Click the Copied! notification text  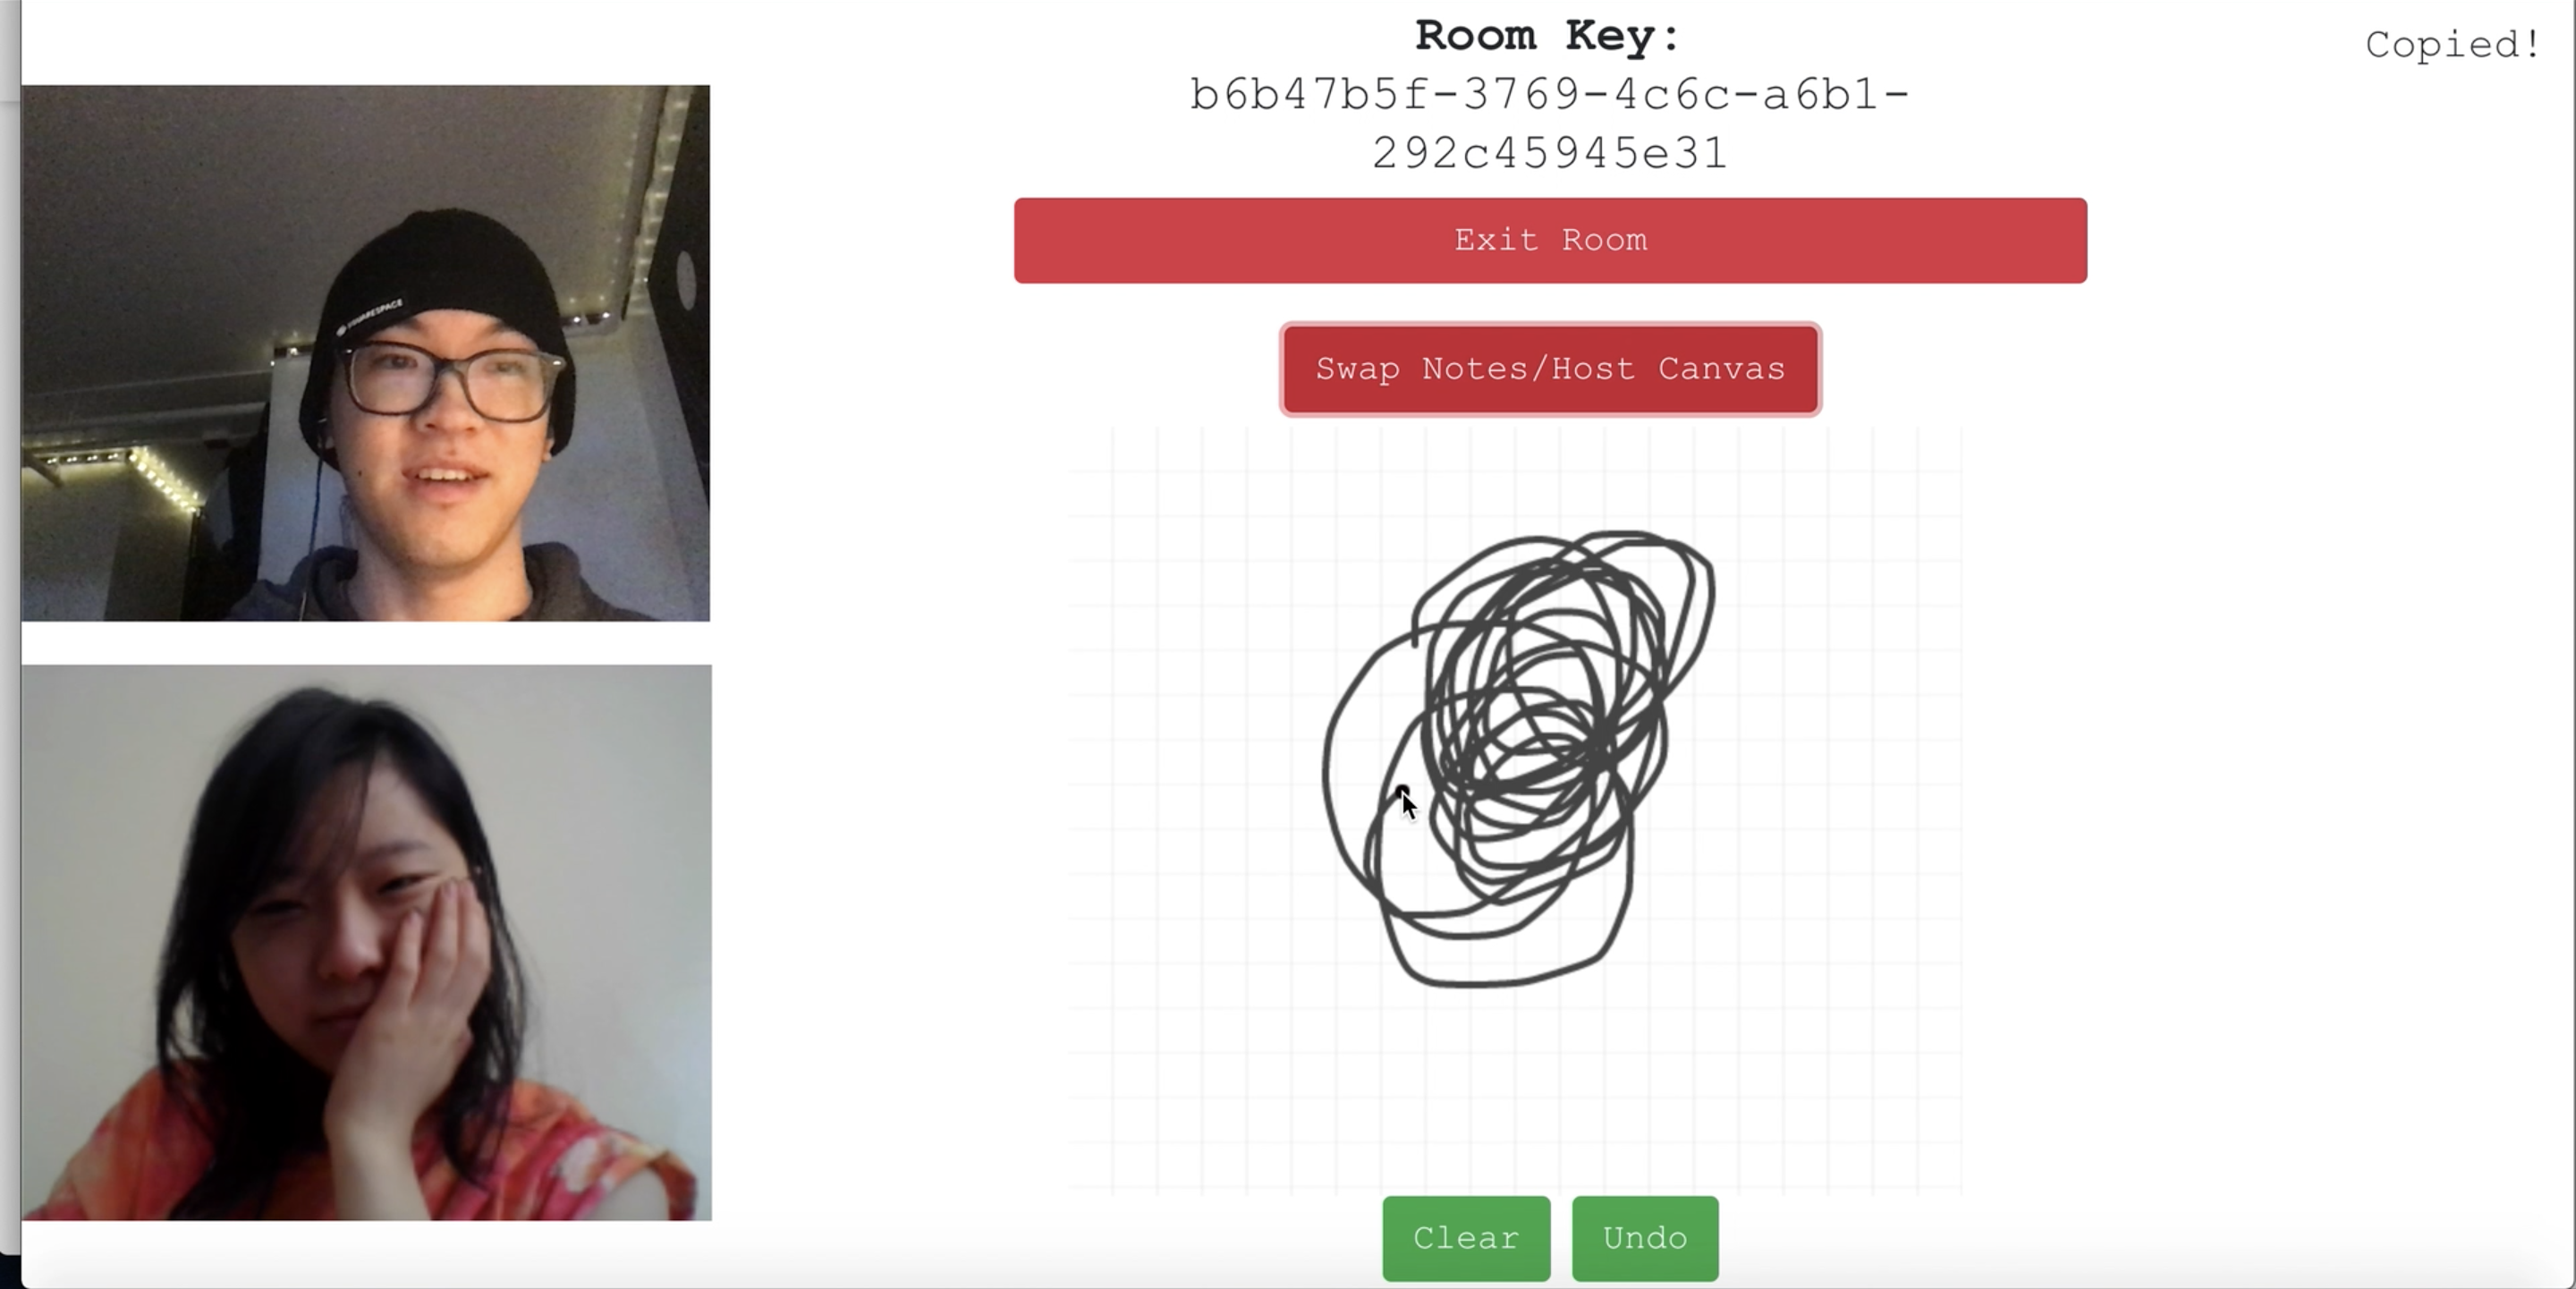point(2453,45)
